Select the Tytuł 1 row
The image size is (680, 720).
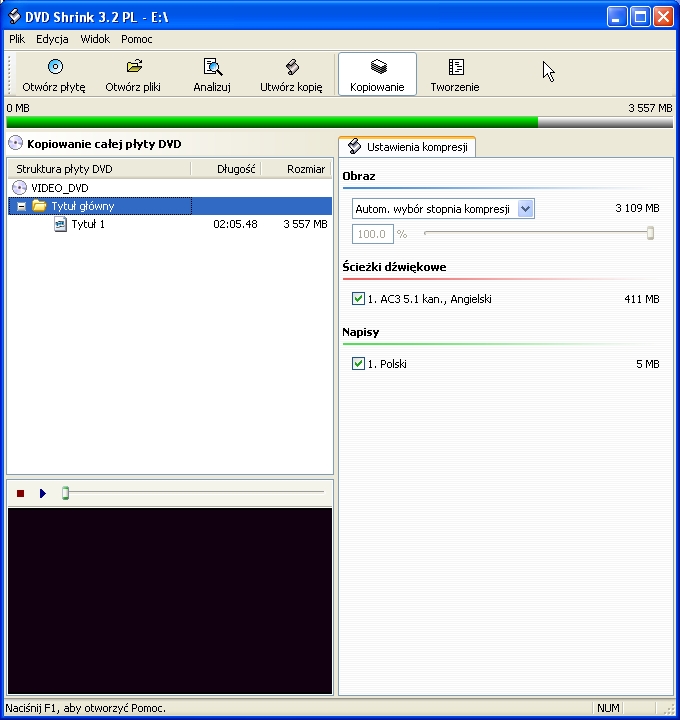pyautogui.click(x=170, y=224)
